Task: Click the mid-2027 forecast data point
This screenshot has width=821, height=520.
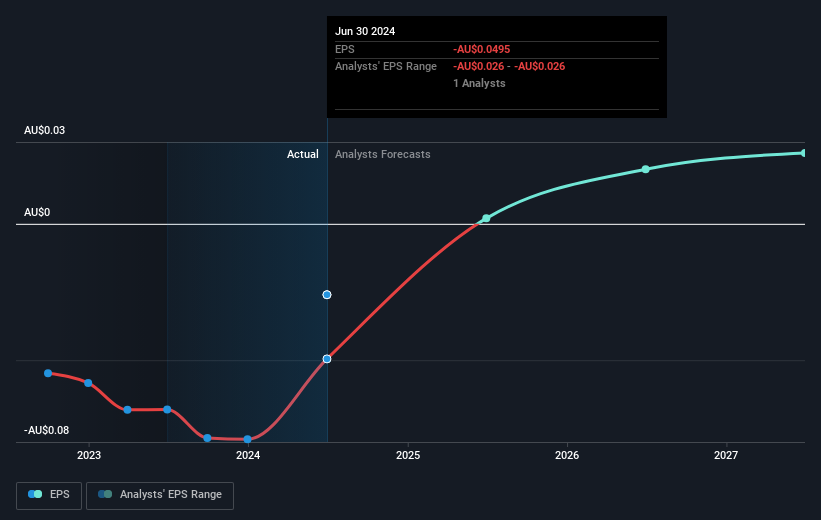Action: pos(803,153)
